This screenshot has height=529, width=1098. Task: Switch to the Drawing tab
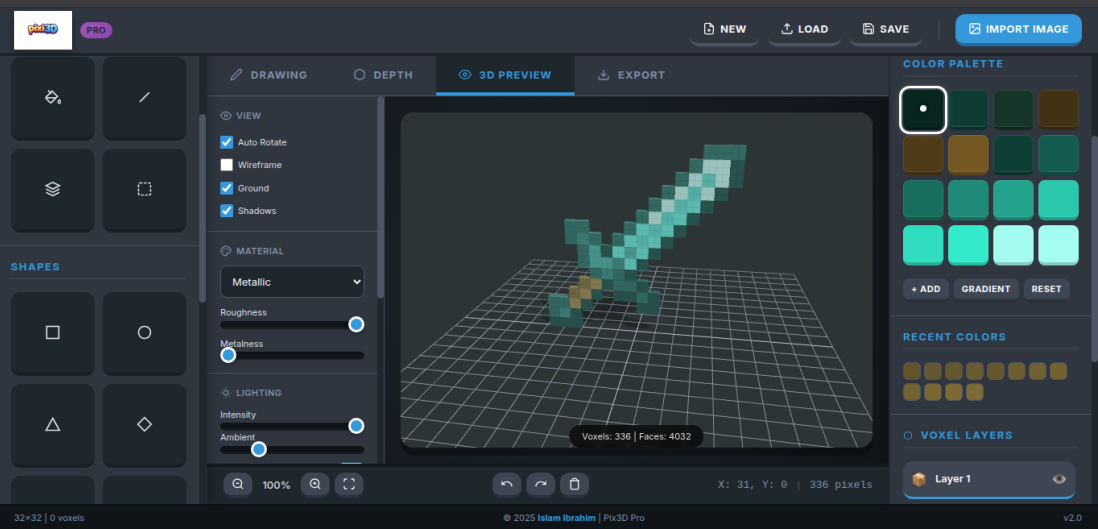tap(269, 75)
